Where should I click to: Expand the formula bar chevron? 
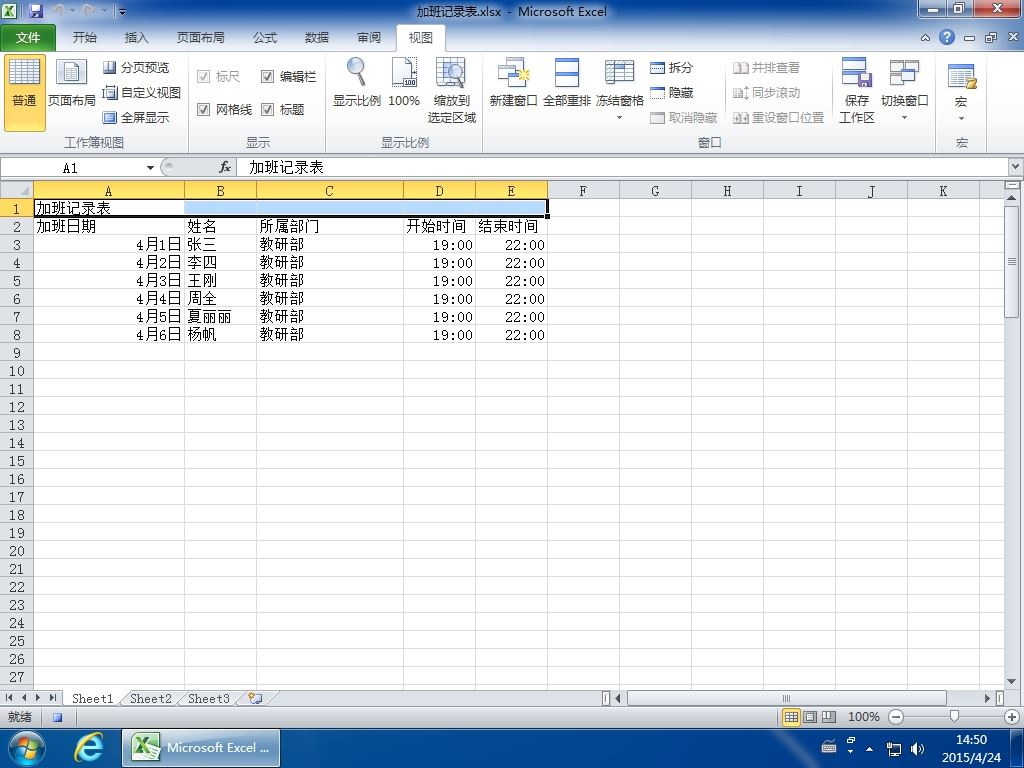(x=1016, y=167)
